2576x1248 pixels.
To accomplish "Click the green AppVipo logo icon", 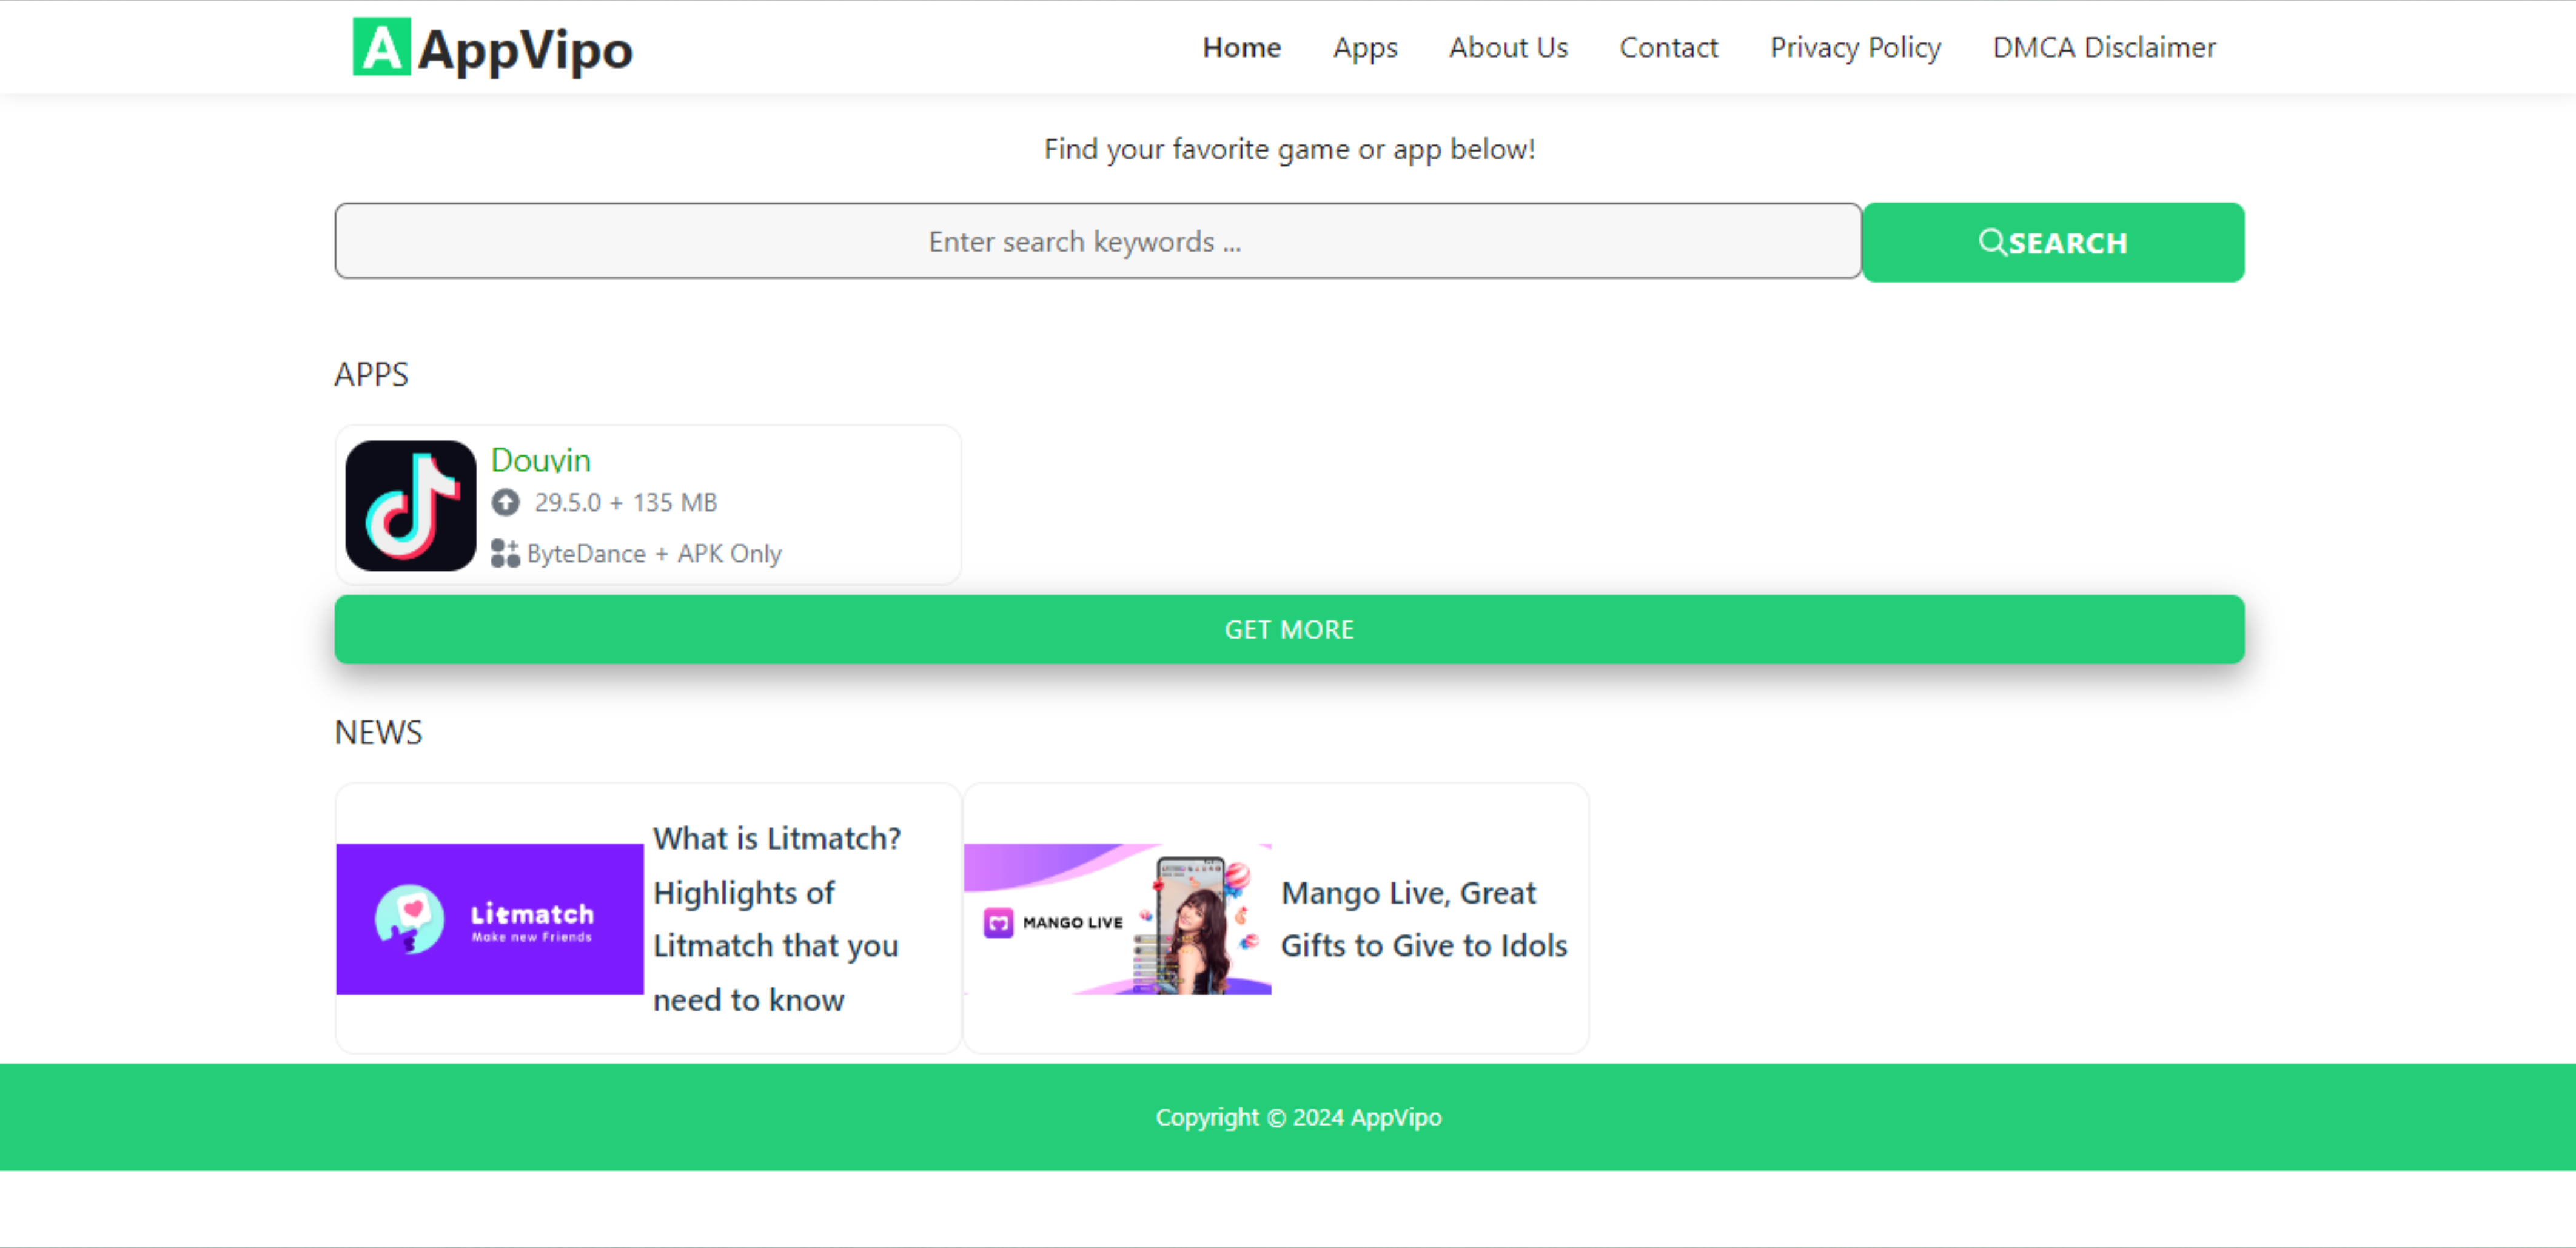I will (x=381, y=47).
